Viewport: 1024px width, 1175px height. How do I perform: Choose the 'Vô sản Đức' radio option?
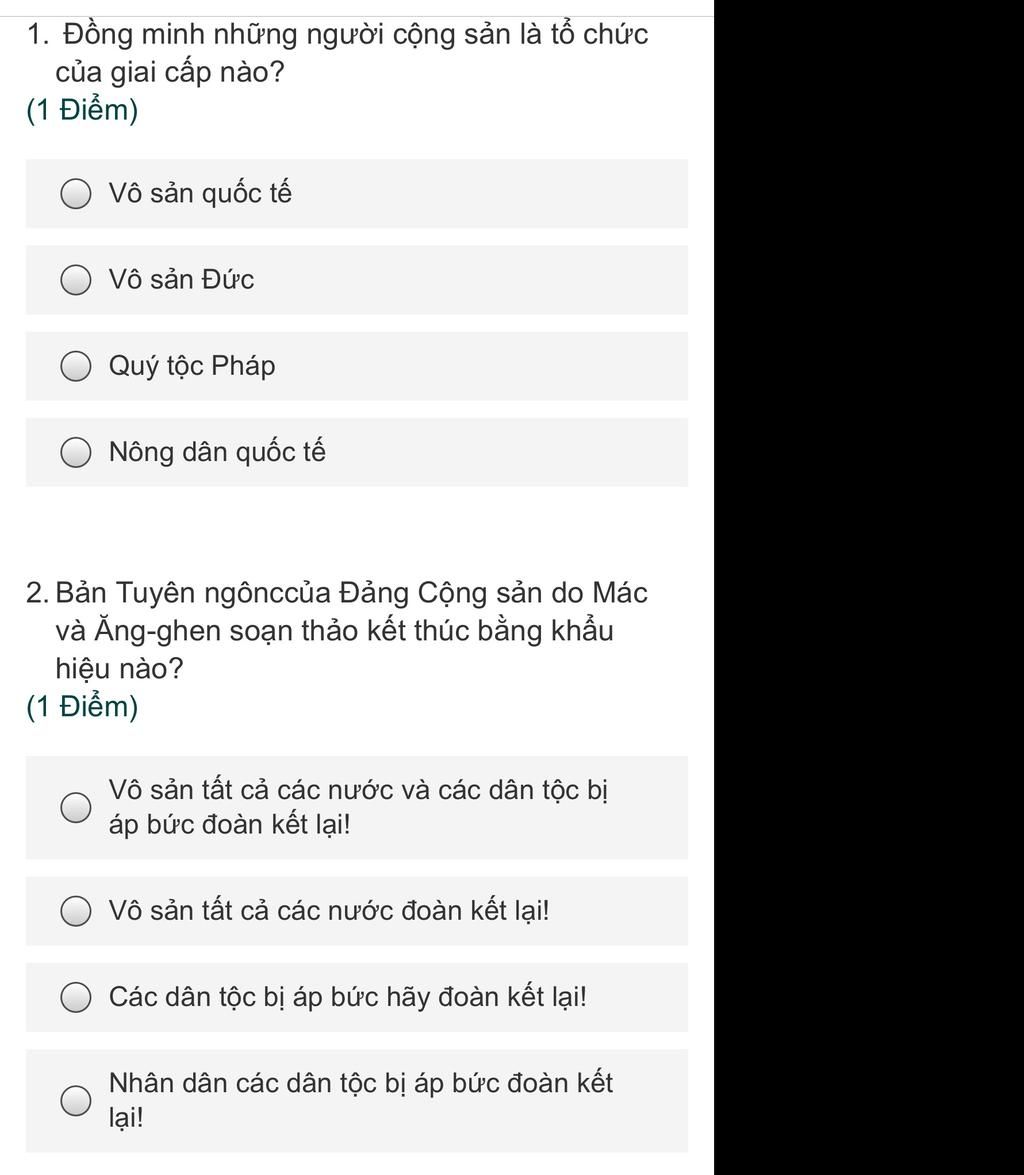point(76,280)
